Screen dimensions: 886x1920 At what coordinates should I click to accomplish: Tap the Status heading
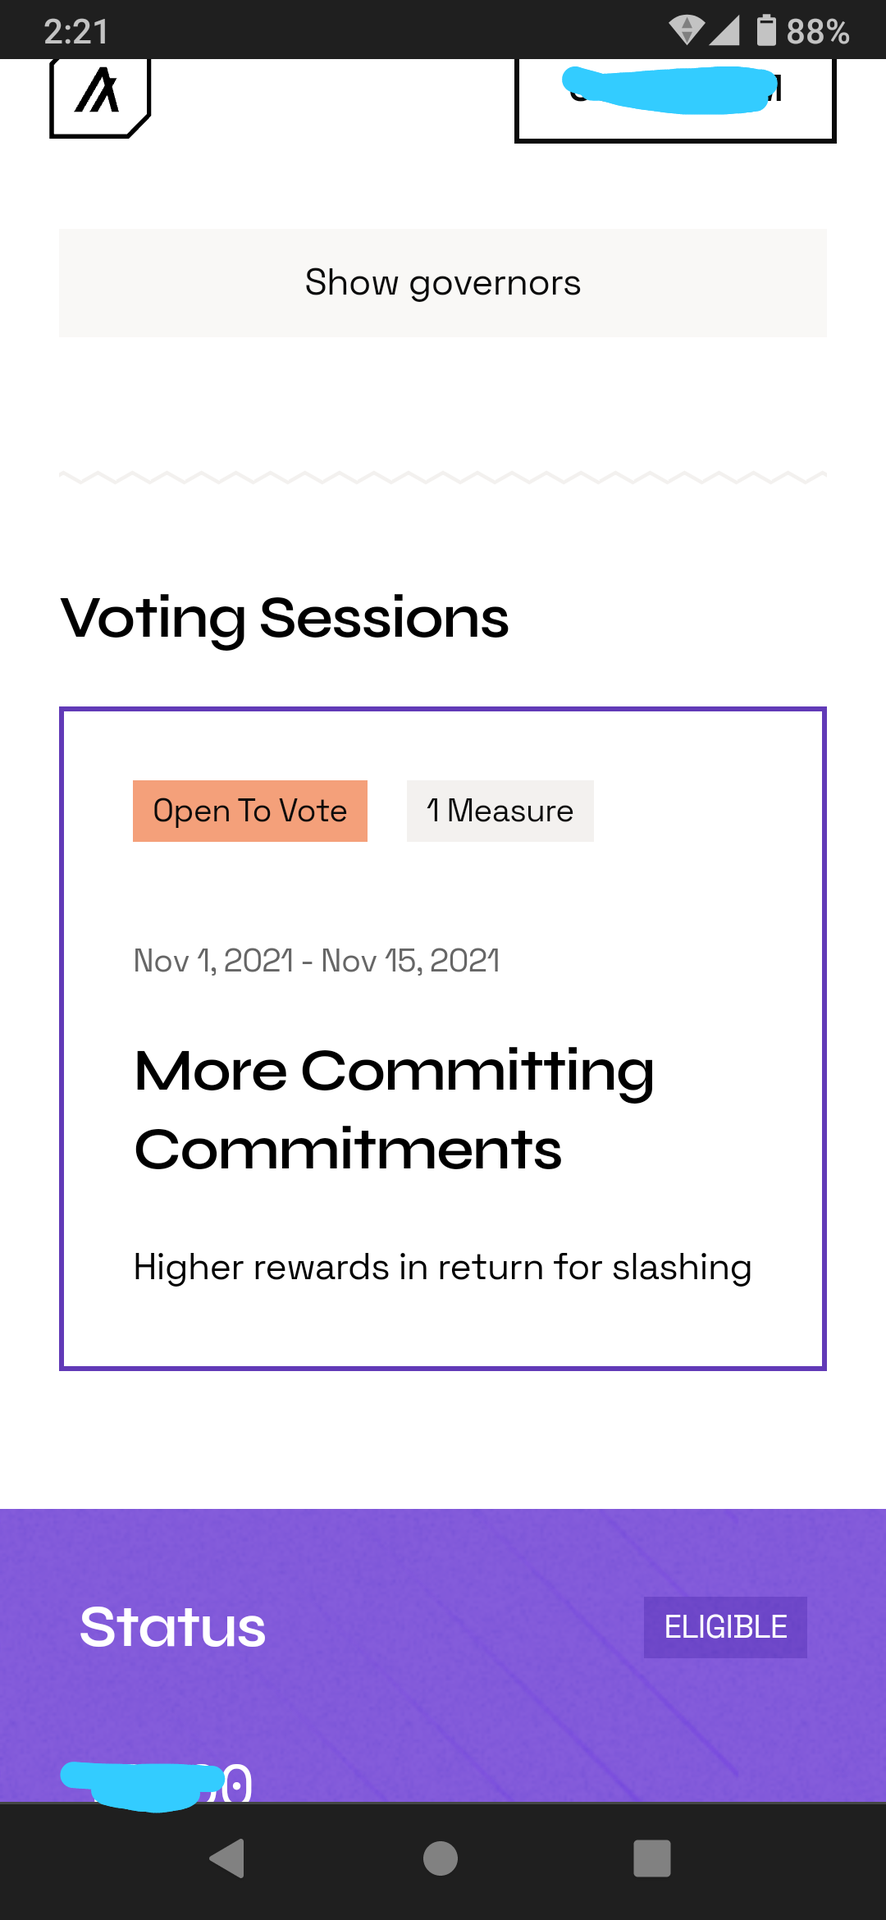tap(173, 1627)
